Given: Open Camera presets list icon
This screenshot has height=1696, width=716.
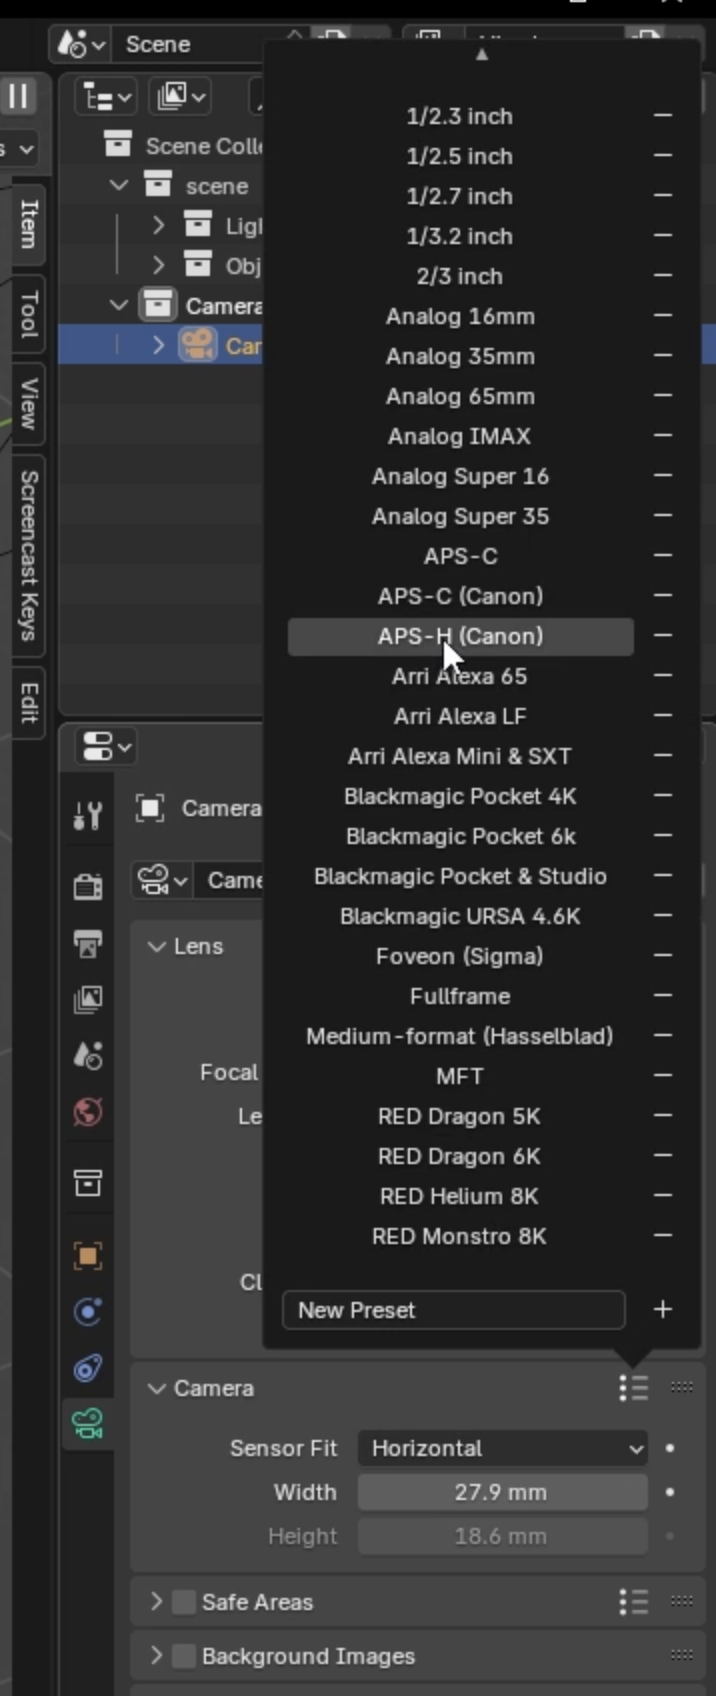Looking at the screenshot, I should 633,1388.
